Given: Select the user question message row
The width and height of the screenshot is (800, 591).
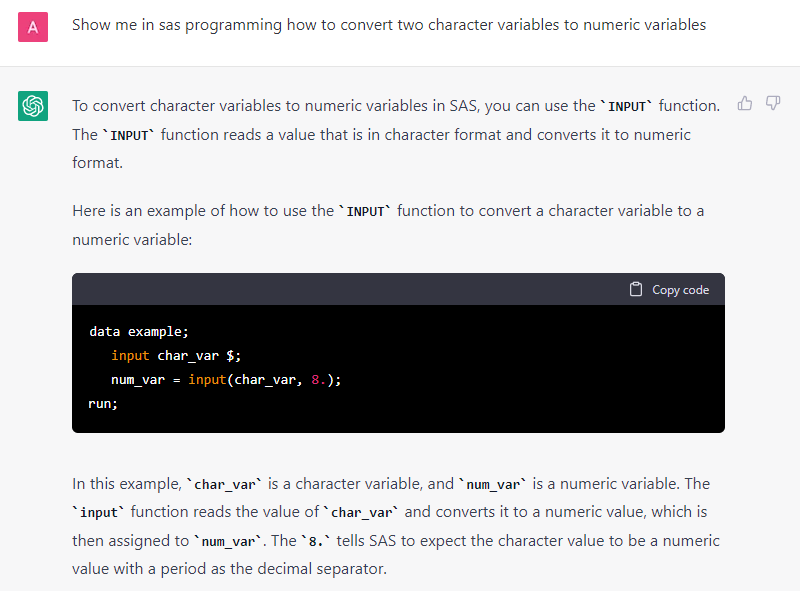Looking at the screenshot, I should point(400,27).
